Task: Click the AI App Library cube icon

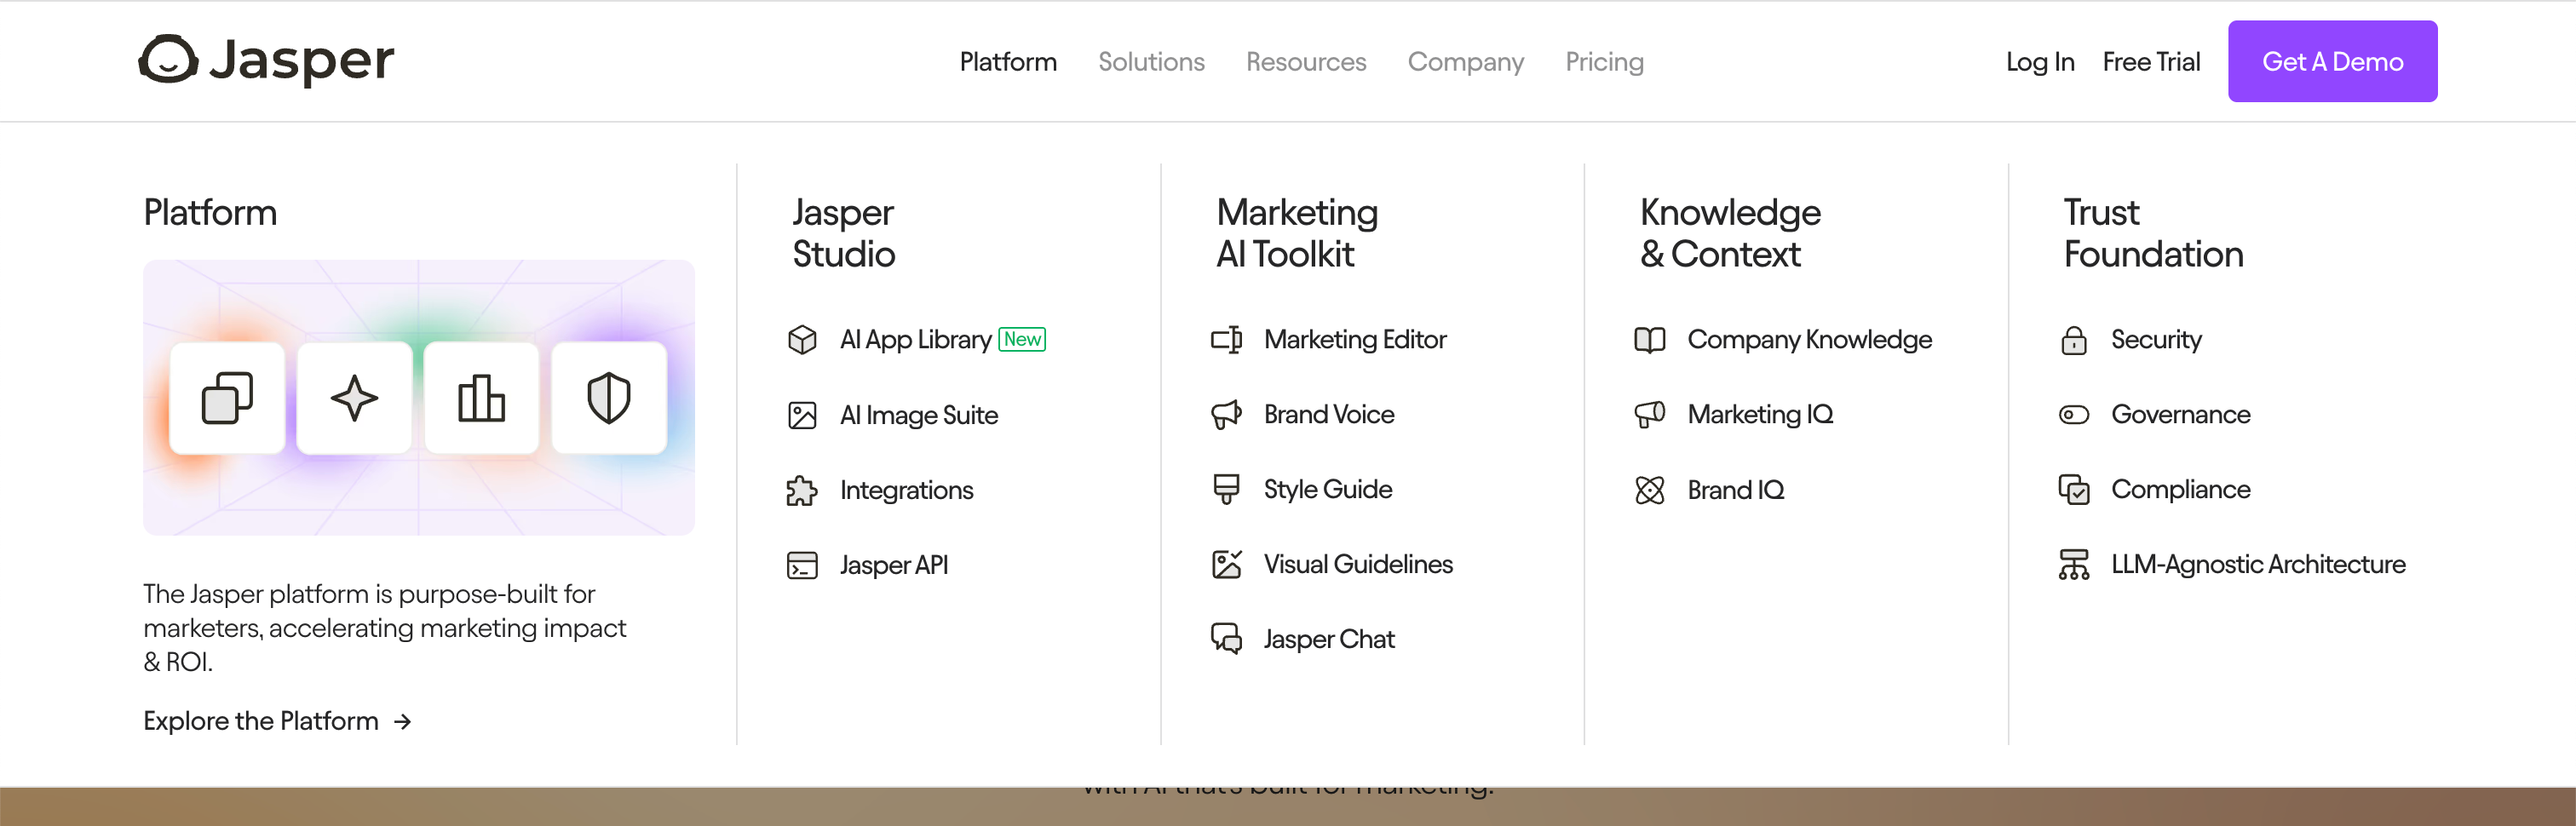Action: (802, 340)
